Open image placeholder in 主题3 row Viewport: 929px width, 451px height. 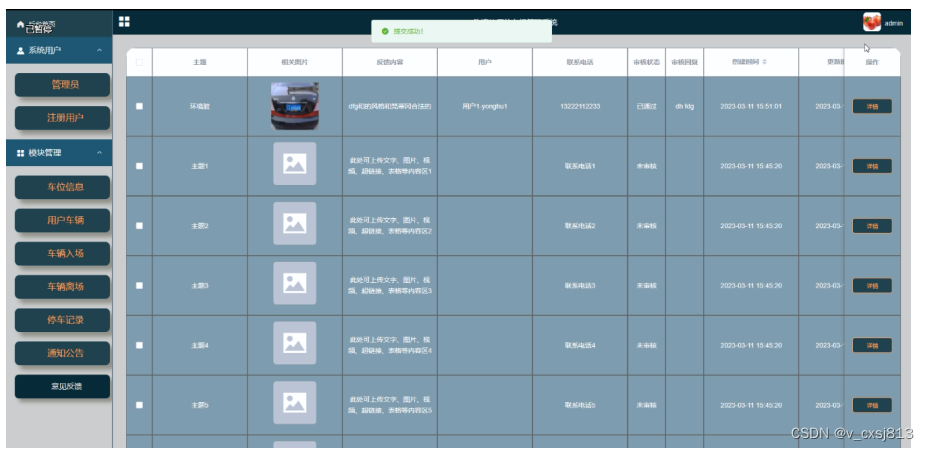pyautogui.click(x=294, y=283)
